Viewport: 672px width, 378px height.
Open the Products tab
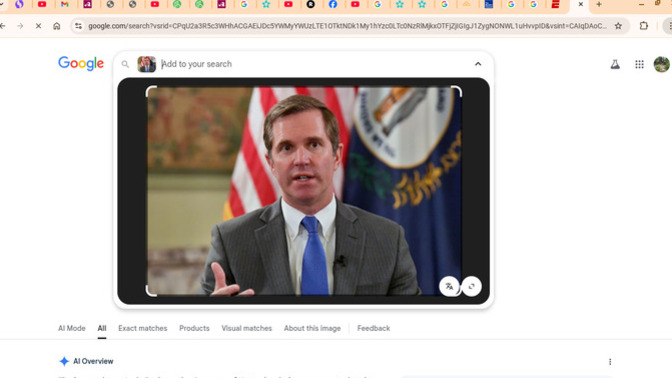194,328
